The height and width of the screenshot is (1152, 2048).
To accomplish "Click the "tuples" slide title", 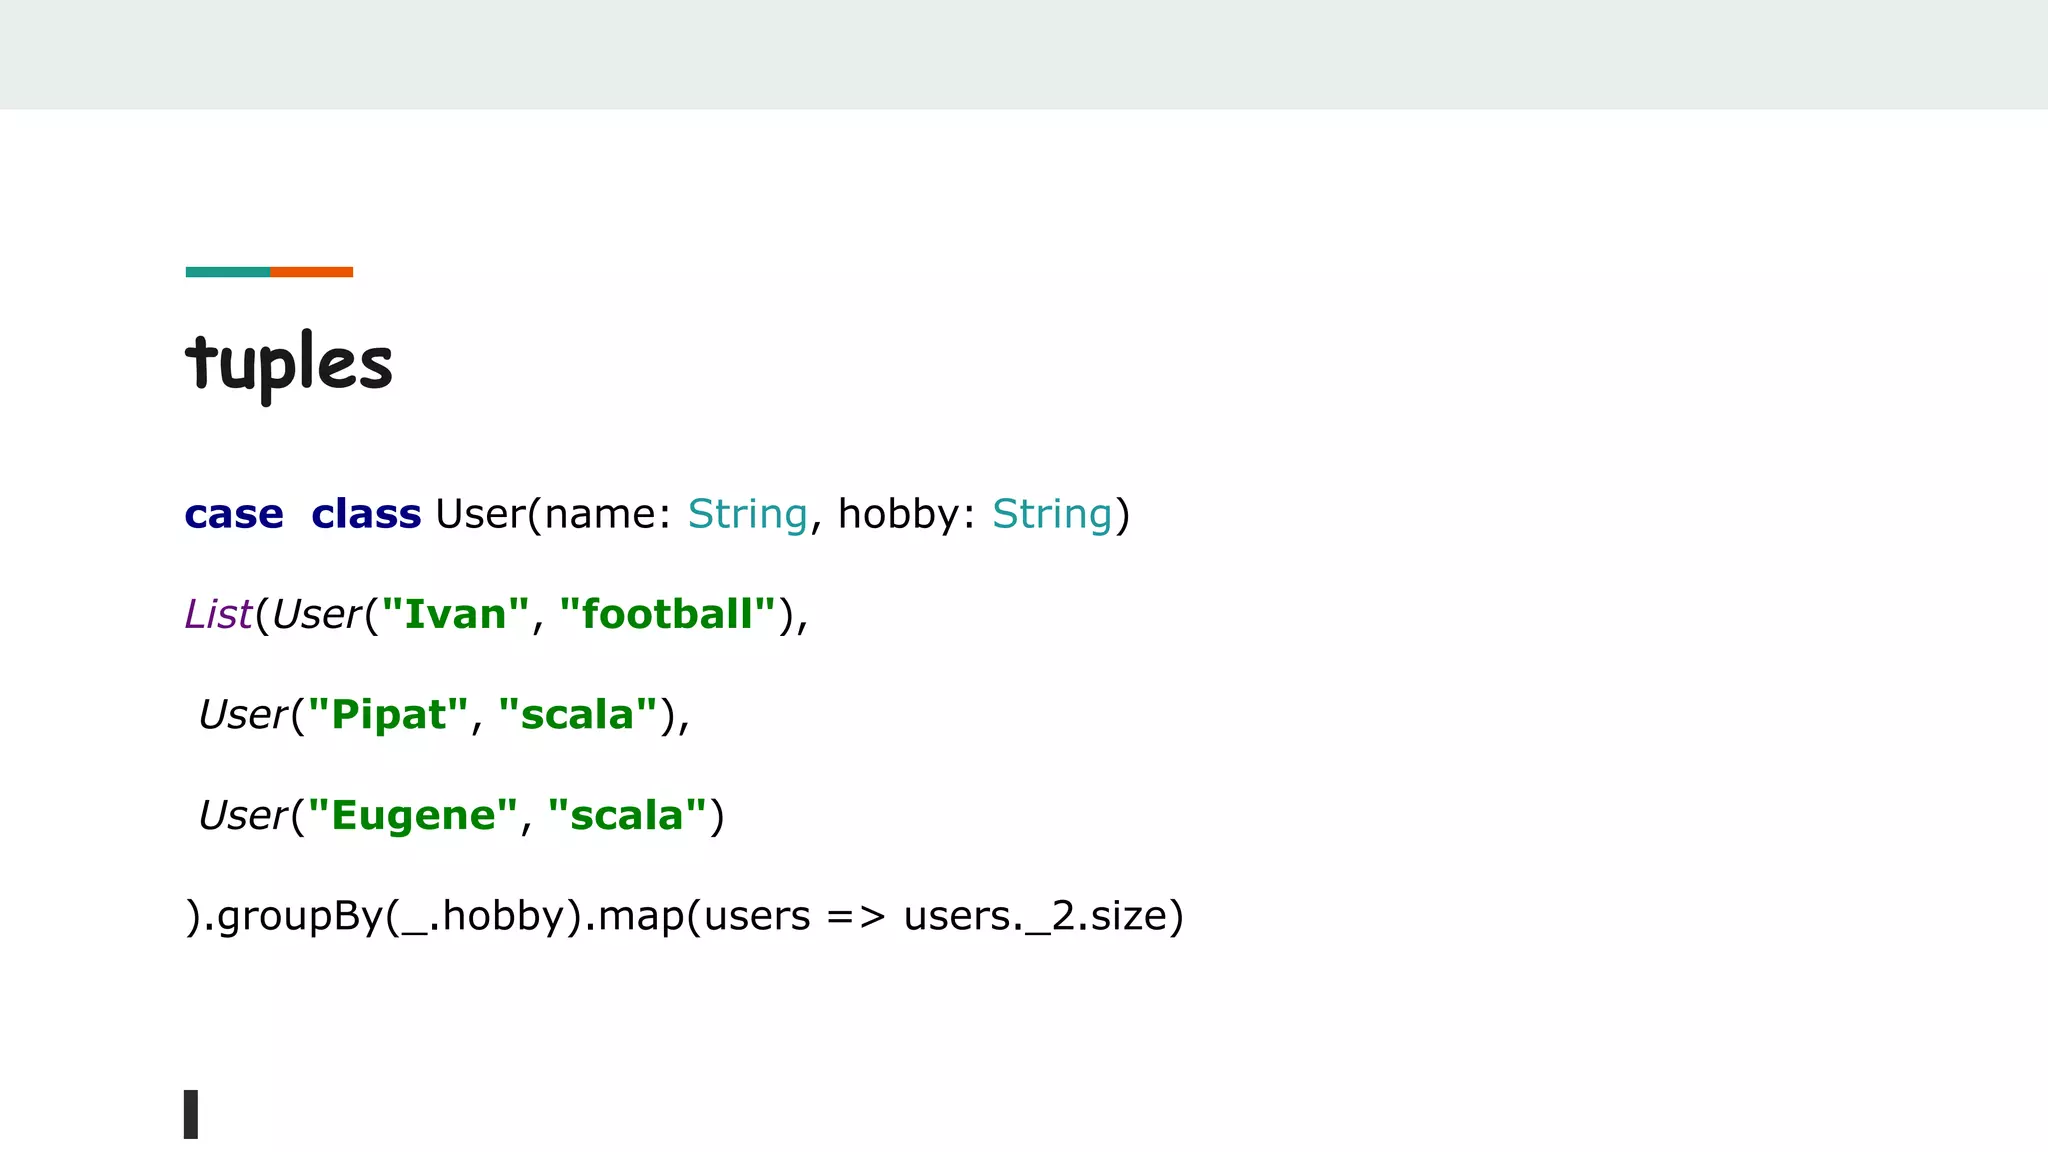I will coord(289,364).
